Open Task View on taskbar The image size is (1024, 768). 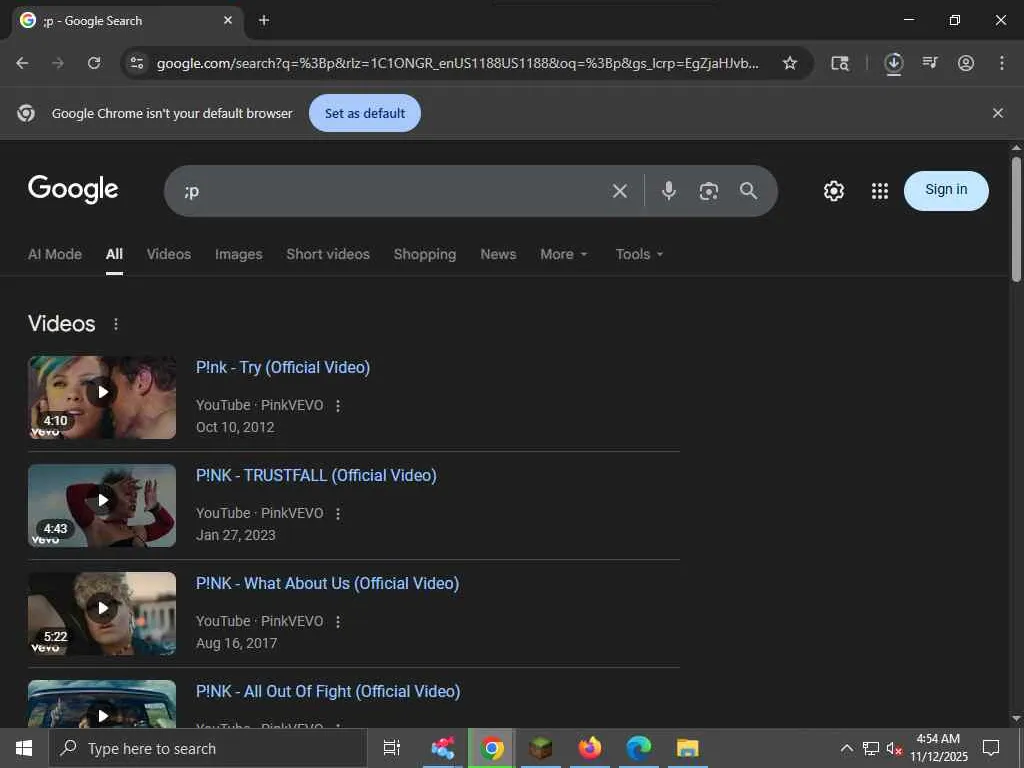coord(391,748)
